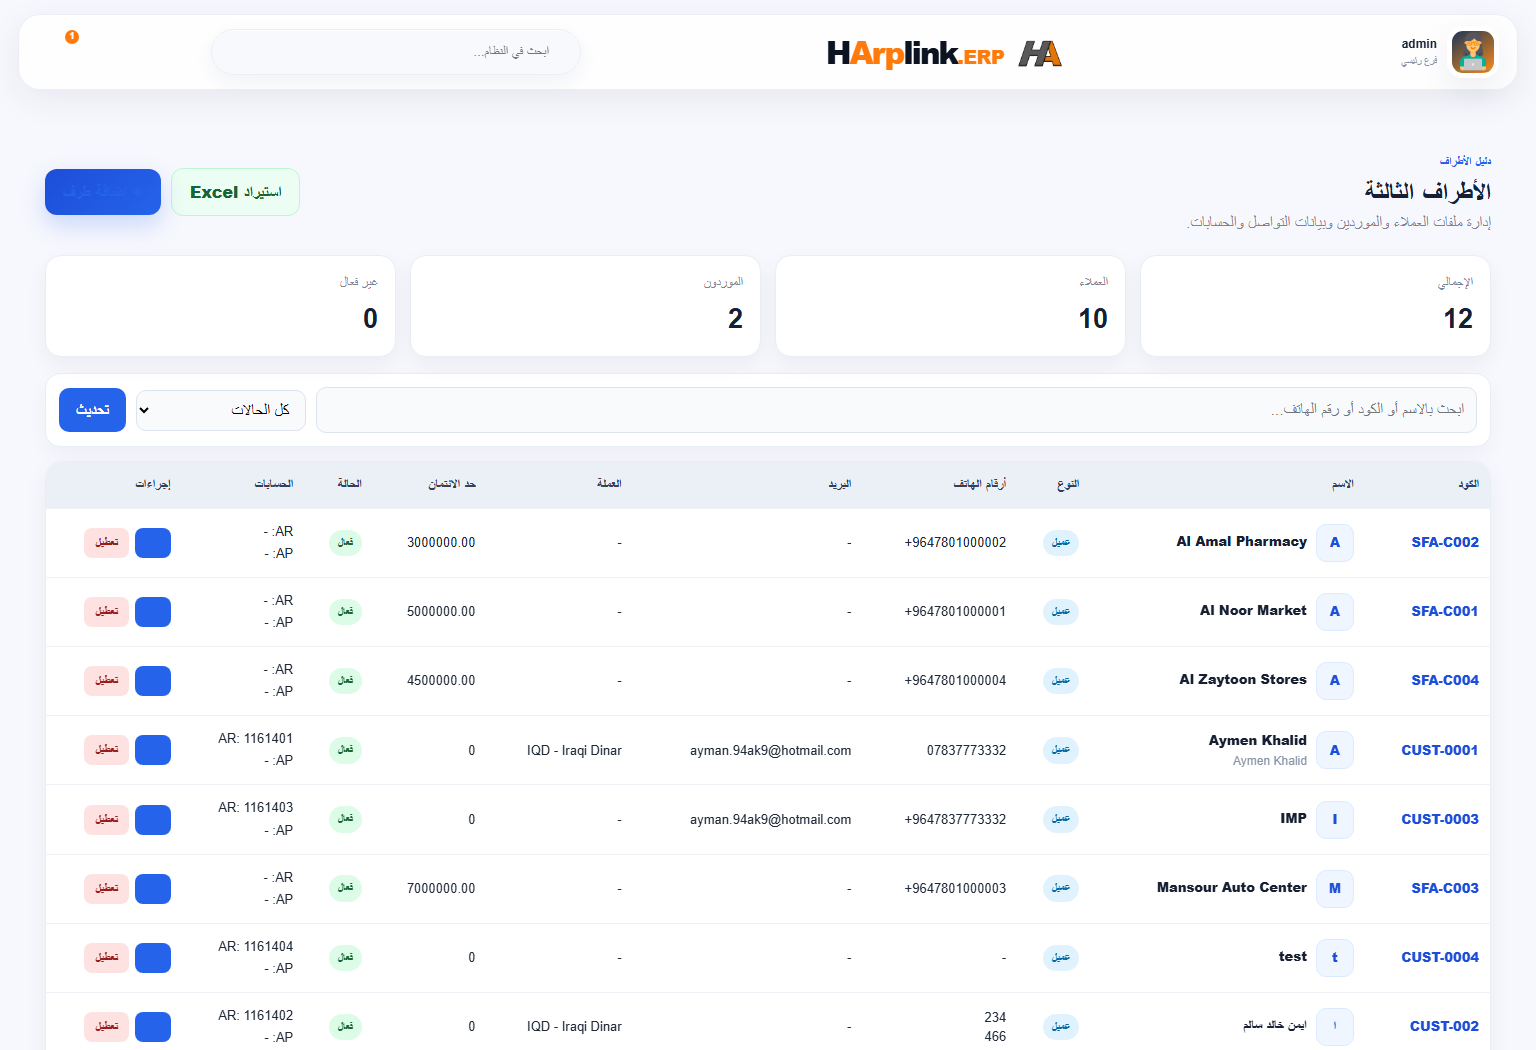The width and height of the screenshot is (1536, 1050).
Task: Click avatar letter of Aymen Khalid
Action: coord(1334,750)
